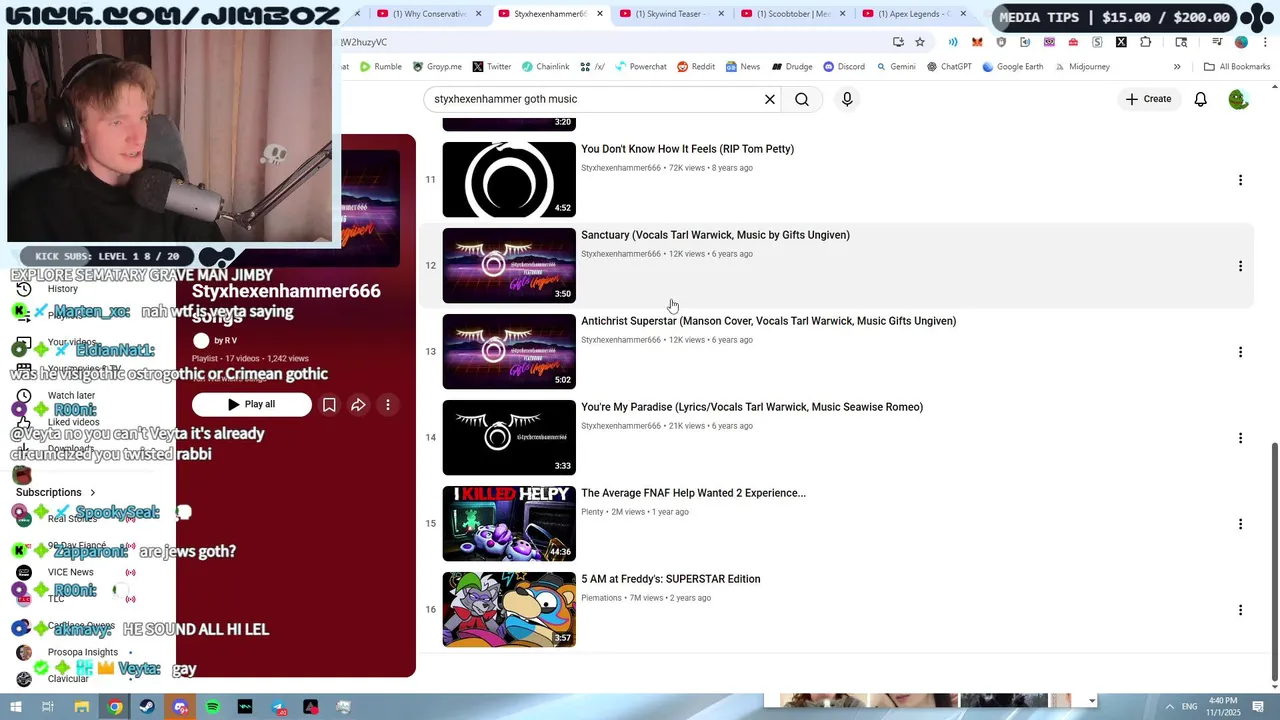Open Spotify from the taskbar
Image resolution: width=1280 pixels, height=720 pixels.
coord(213,707)
